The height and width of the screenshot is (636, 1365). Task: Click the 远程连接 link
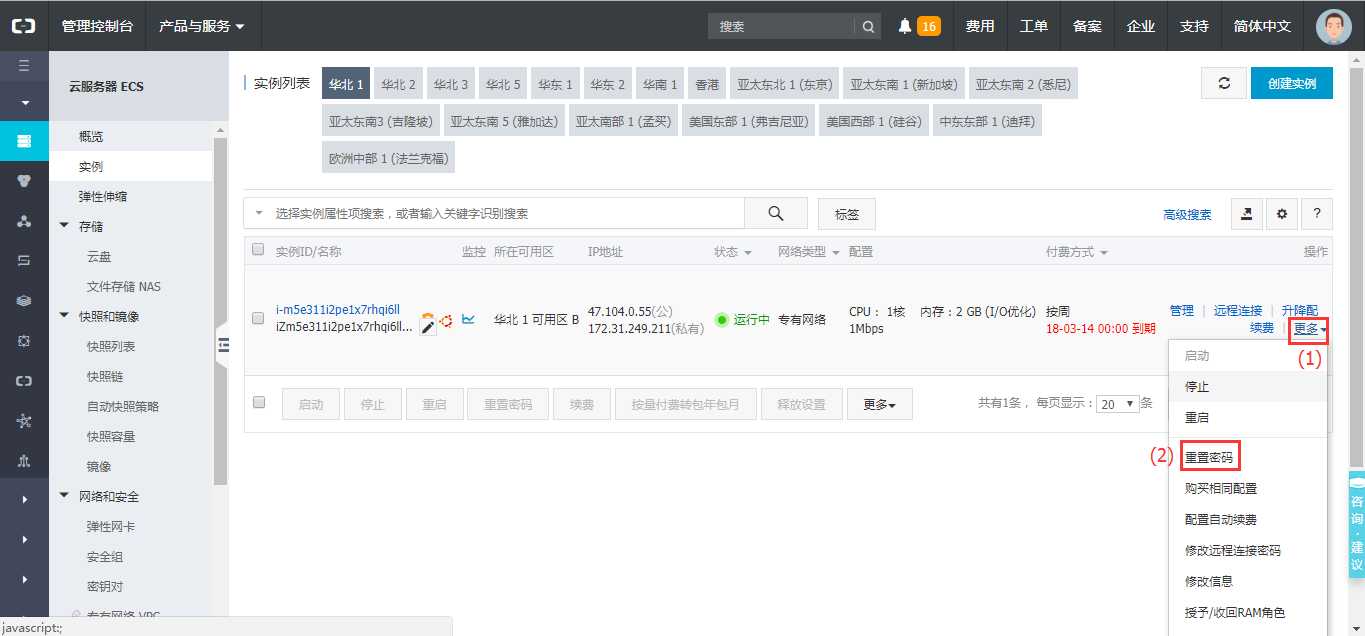coord(1238,311)
